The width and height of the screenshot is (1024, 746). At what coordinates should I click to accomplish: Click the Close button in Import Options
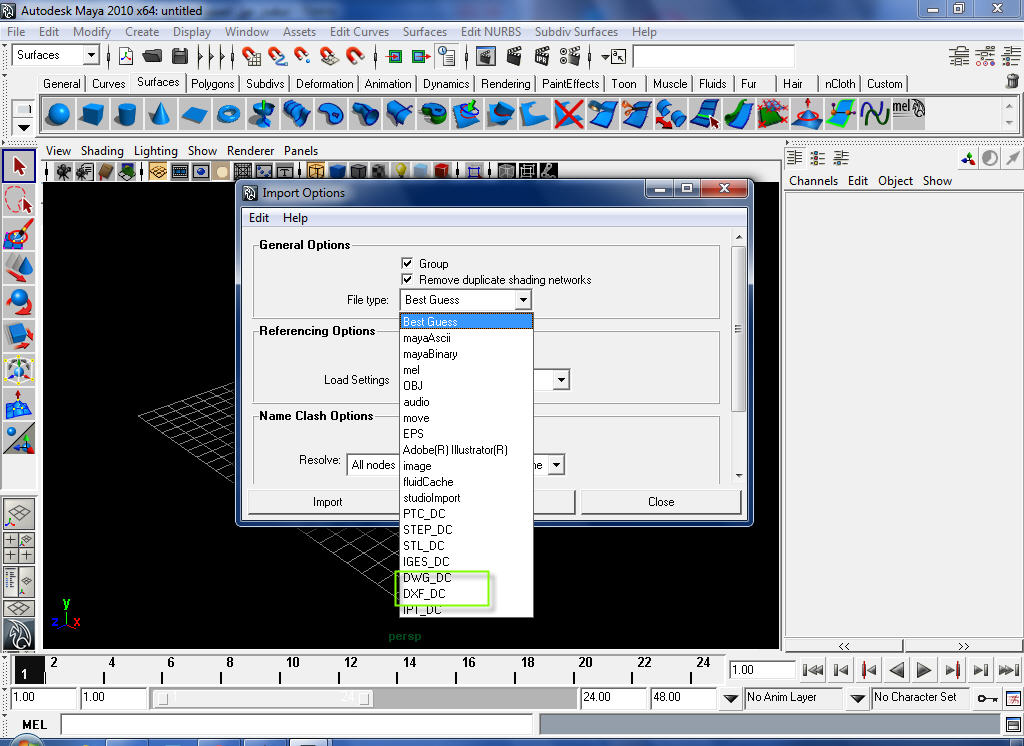click(x=661, y=502)
